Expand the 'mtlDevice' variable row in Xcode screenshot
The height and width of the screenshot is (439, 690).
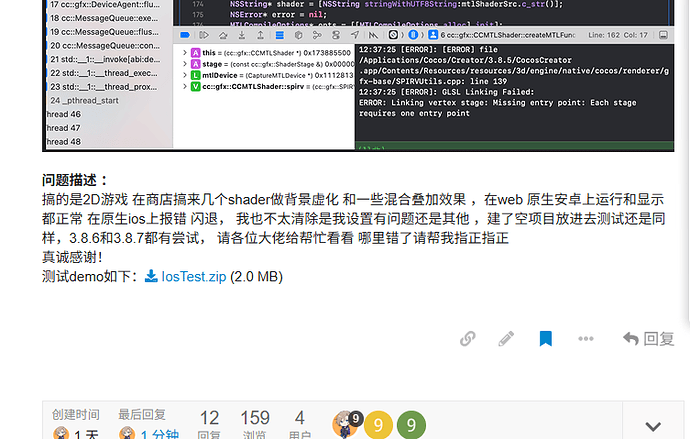coord(185,75)
